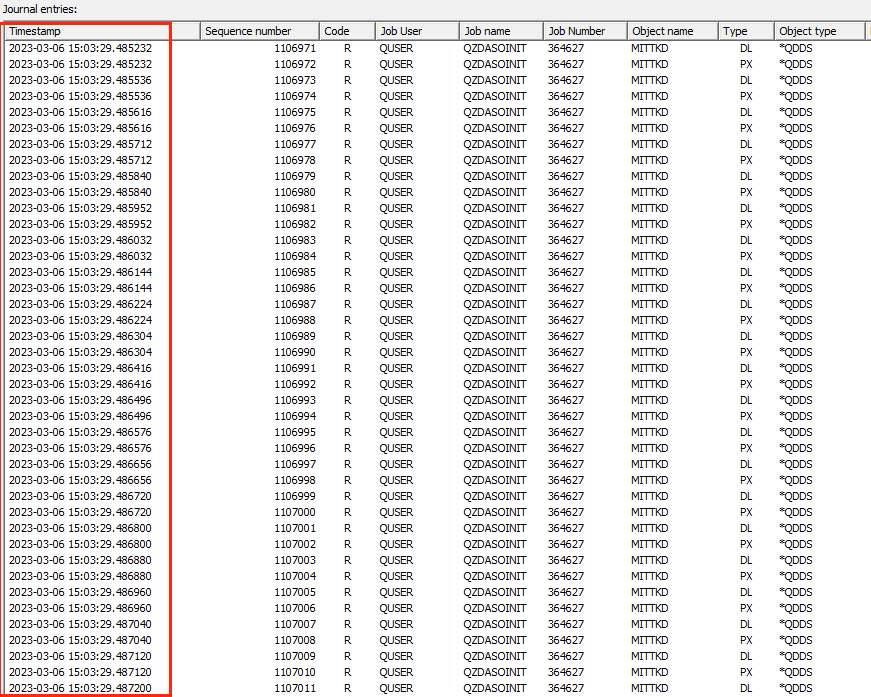This screenshot has height=697, width=871.
Task: Click the QUSER cell in row 1106990
Action: click(396, 352)
